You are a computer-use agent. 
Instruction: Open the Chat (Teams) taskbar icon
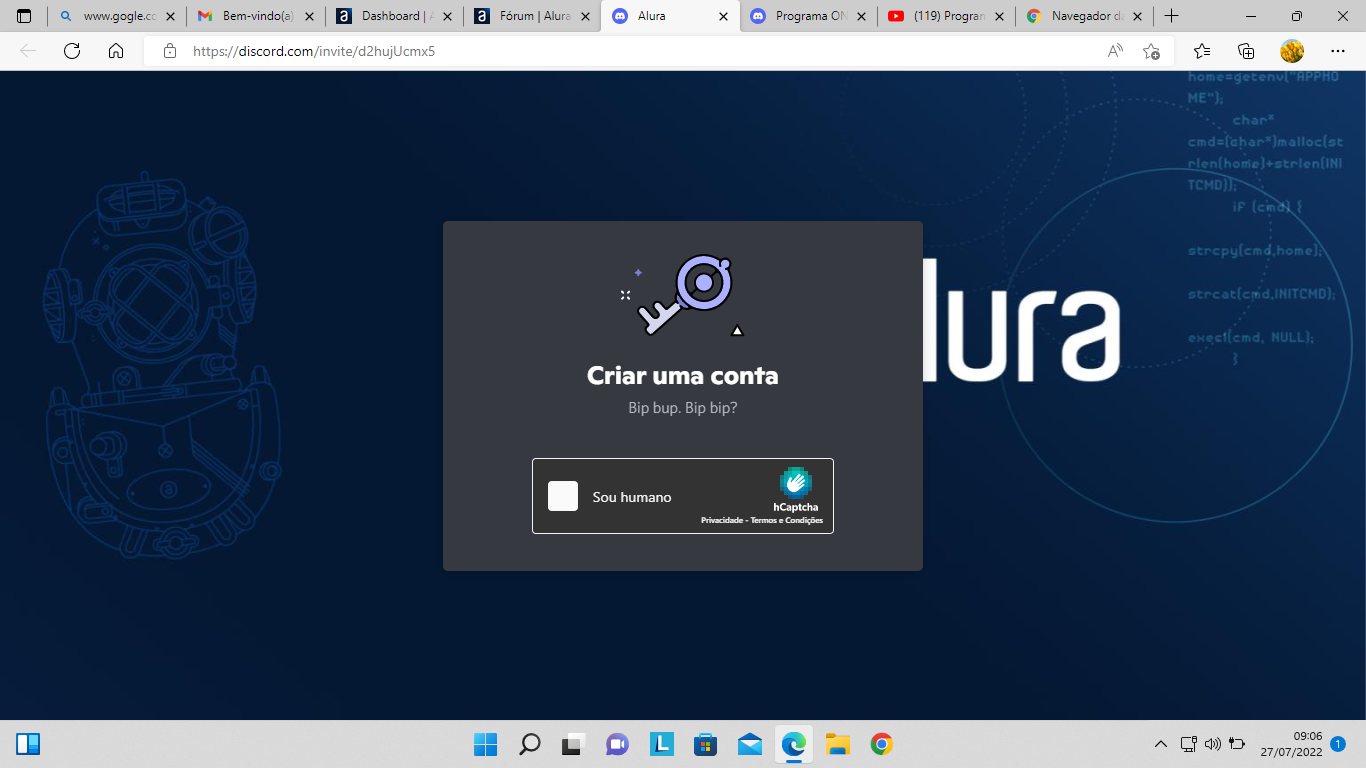coord(617,744)
